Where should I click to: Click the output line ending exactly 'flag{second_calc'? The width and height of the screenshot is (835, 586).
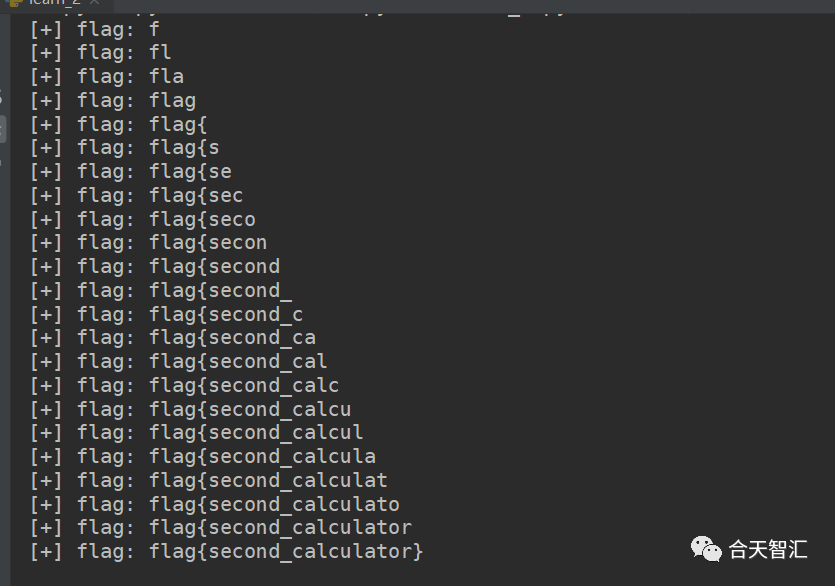coord(184,386)
